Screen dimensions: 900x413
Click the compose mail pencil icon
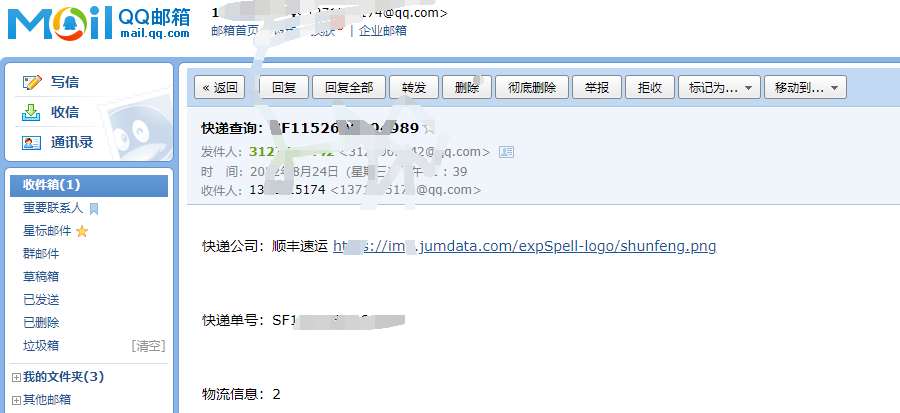pyautogui.click(x=32, y=82)
